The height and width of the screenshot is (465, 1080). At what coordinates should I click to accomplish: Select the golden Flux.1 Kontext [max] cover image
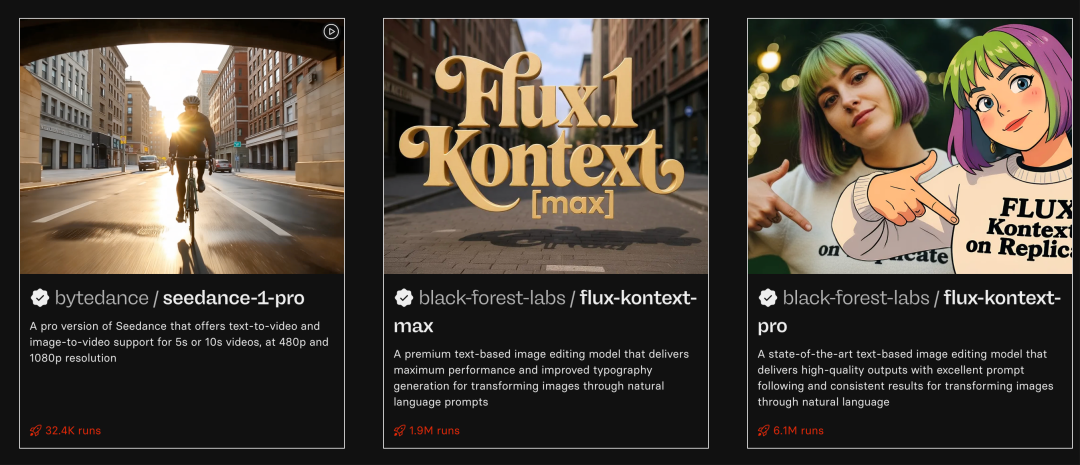546,146
